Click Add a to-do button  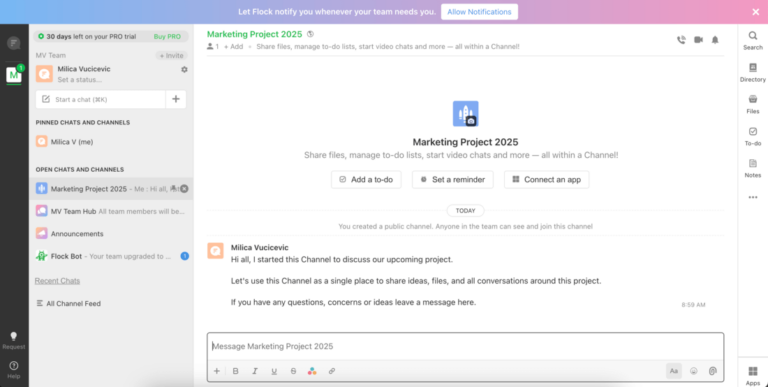click(x=366, y=179)
